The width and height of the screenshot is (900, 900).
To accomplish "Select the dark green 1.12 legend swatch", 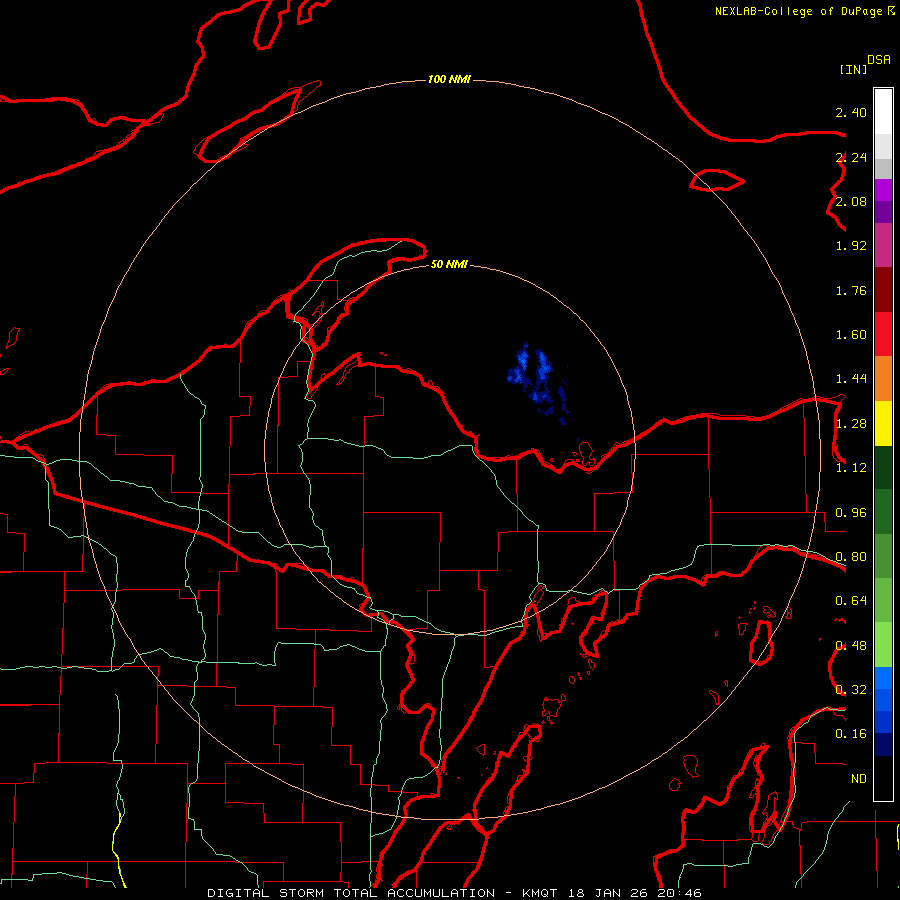I will tap(883, 468).
